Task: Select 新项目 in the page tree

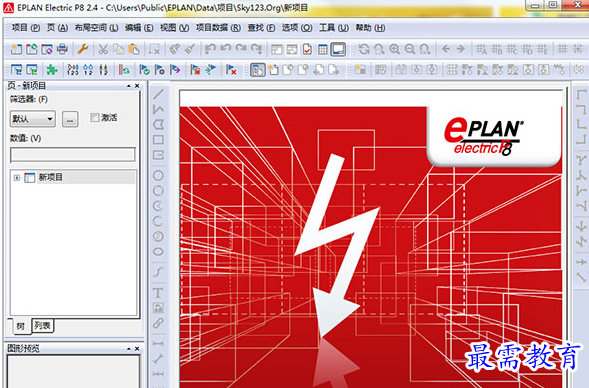Action: (x=51, y=177)
